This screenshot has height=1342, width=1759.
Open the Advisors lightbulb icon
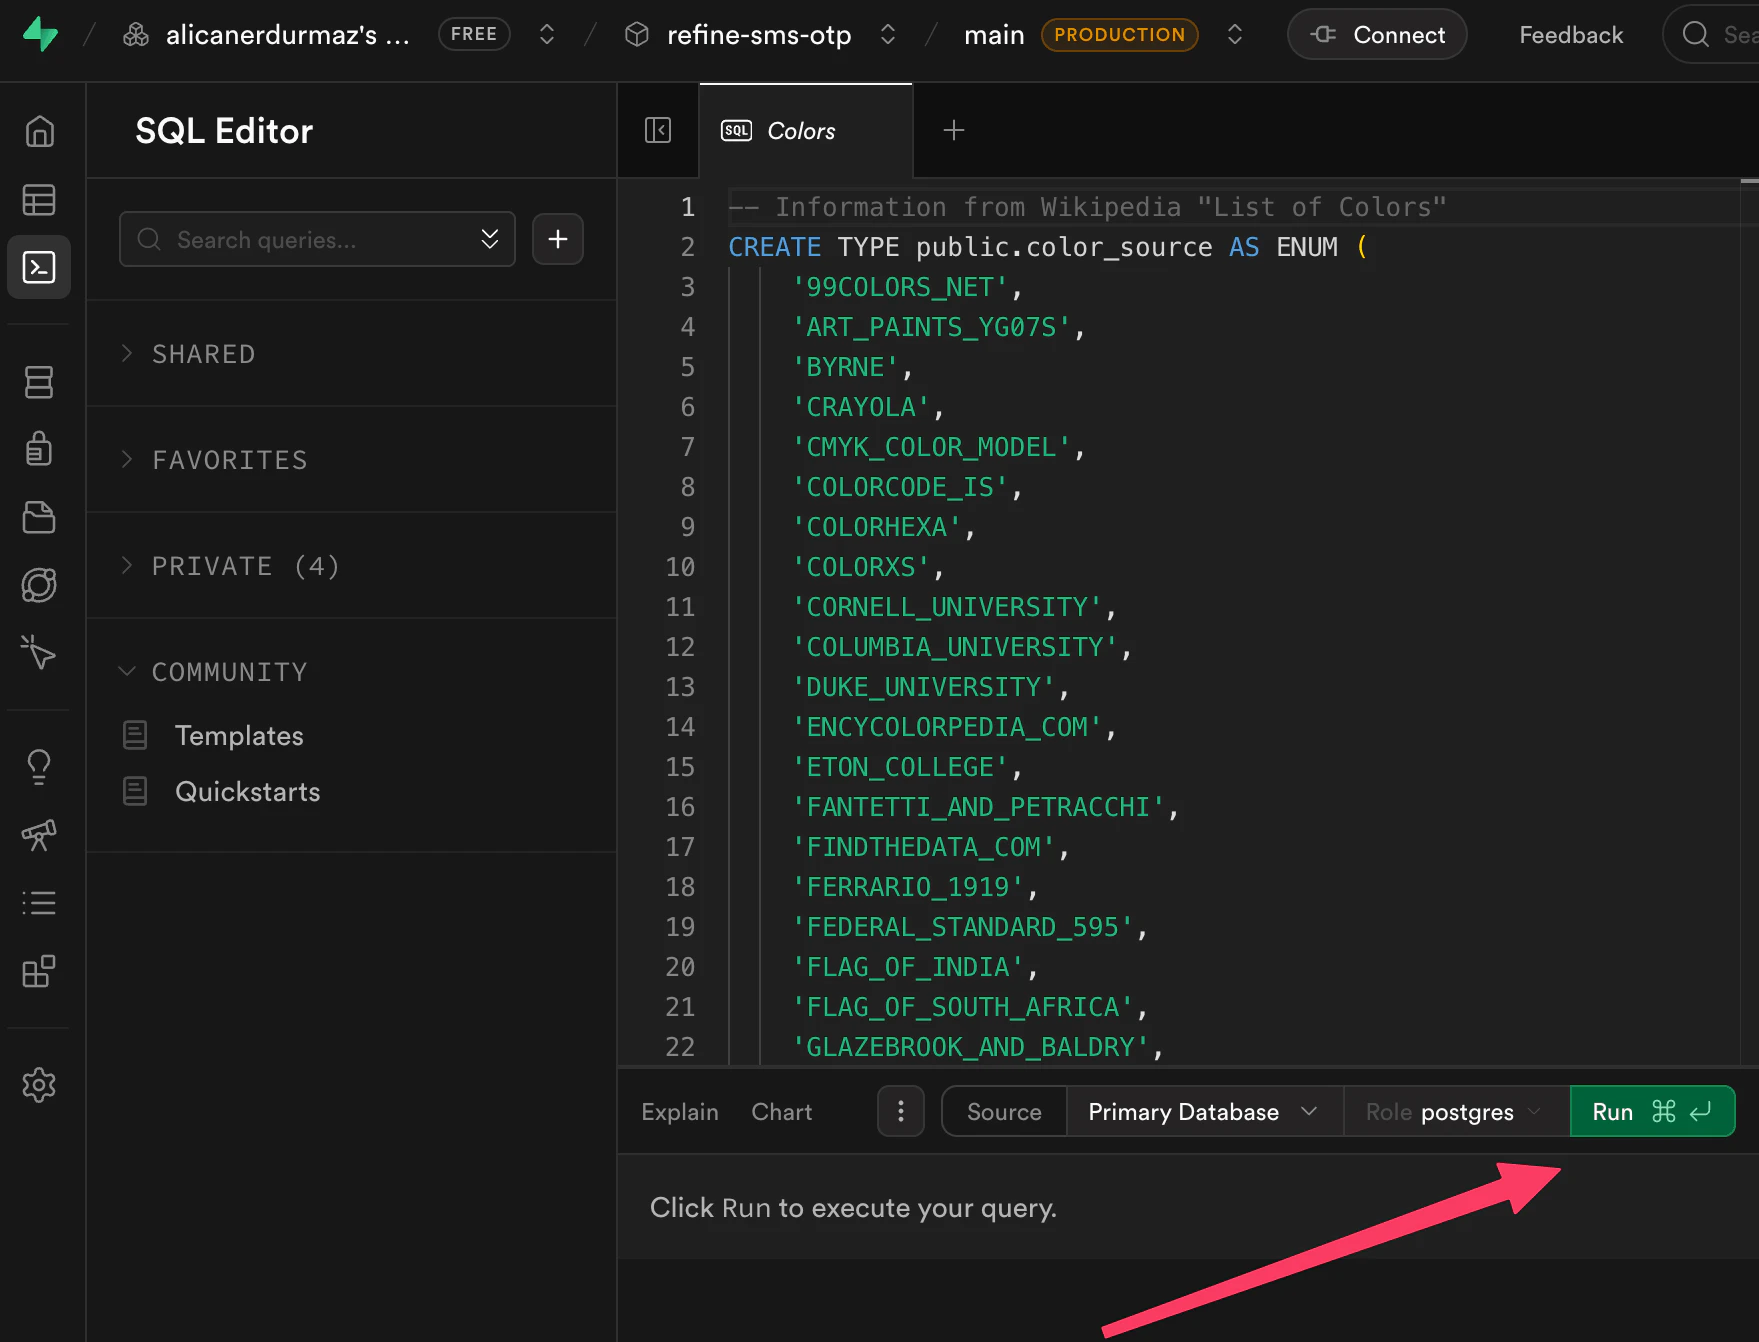click(x=39, y=767)
